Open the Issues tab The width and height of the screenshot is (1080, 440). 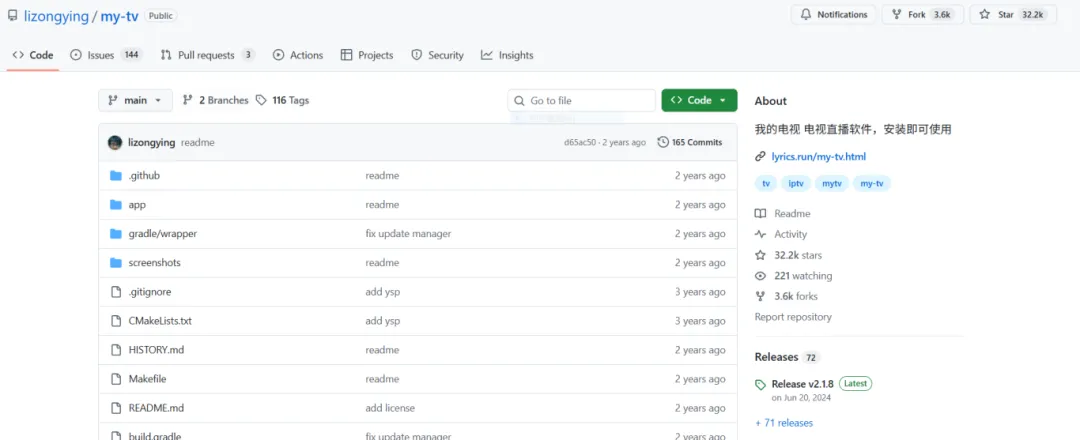[105, 55]
